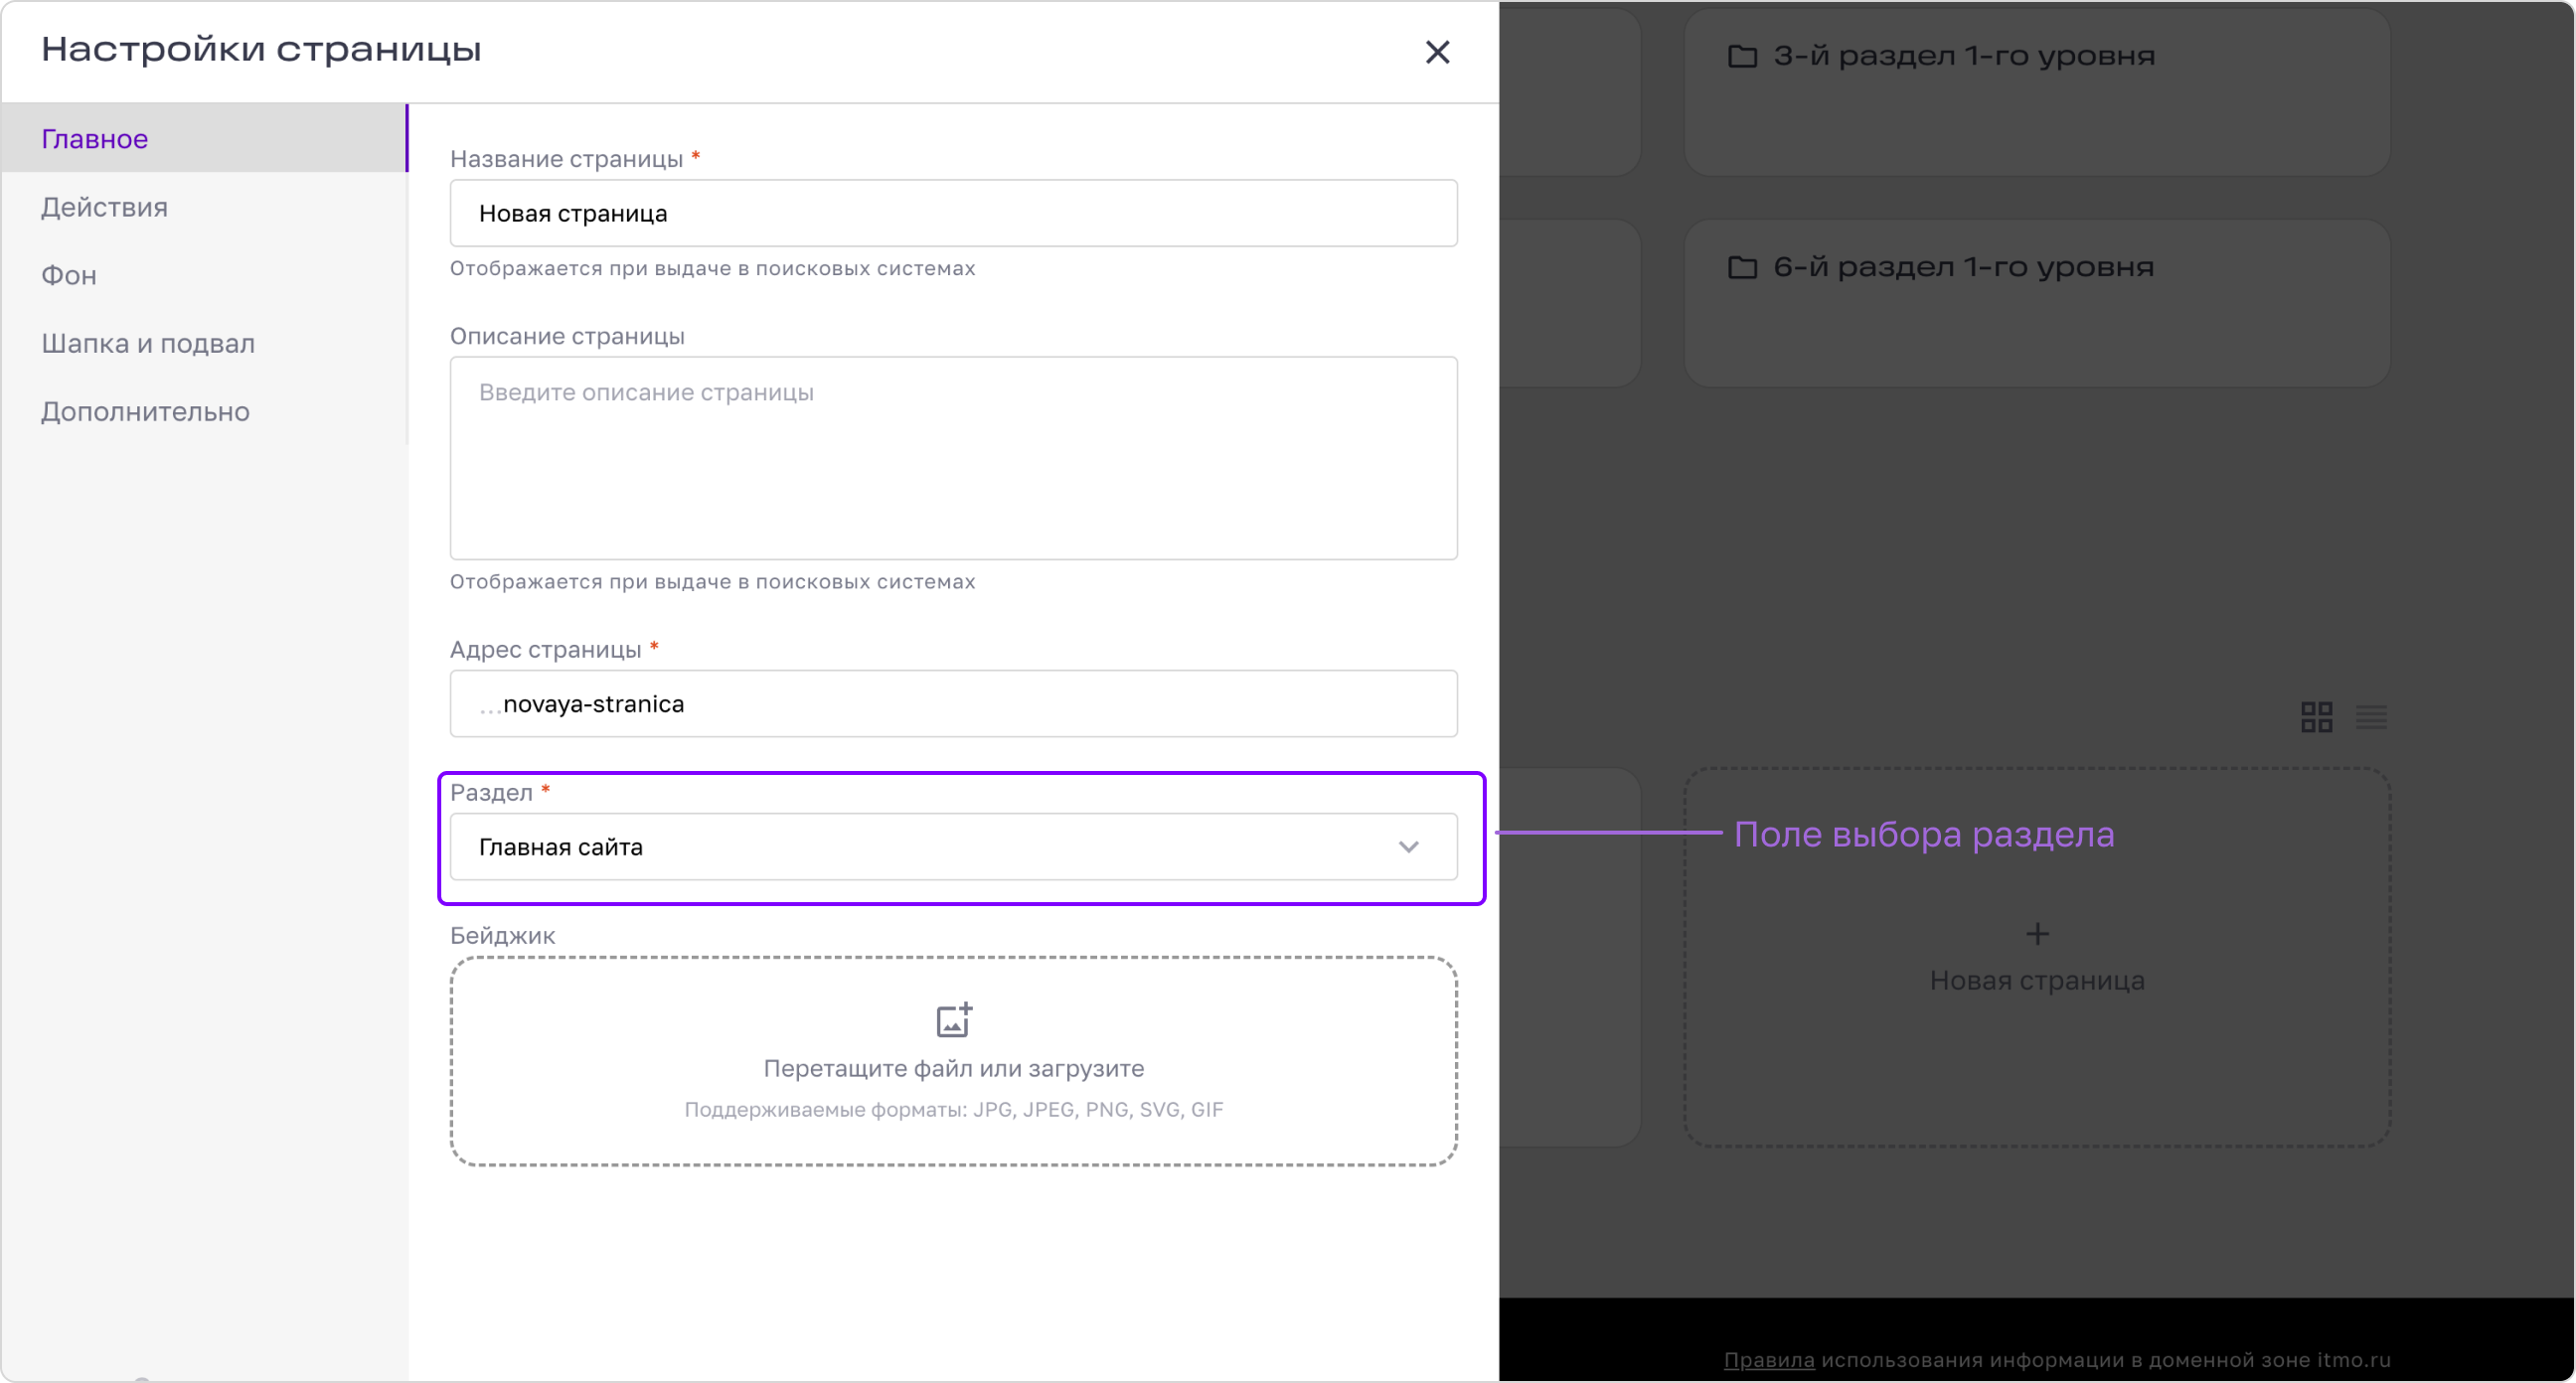
Task: Expand Раздел list via chevron arrow
Action: [x=1408, y=847]
